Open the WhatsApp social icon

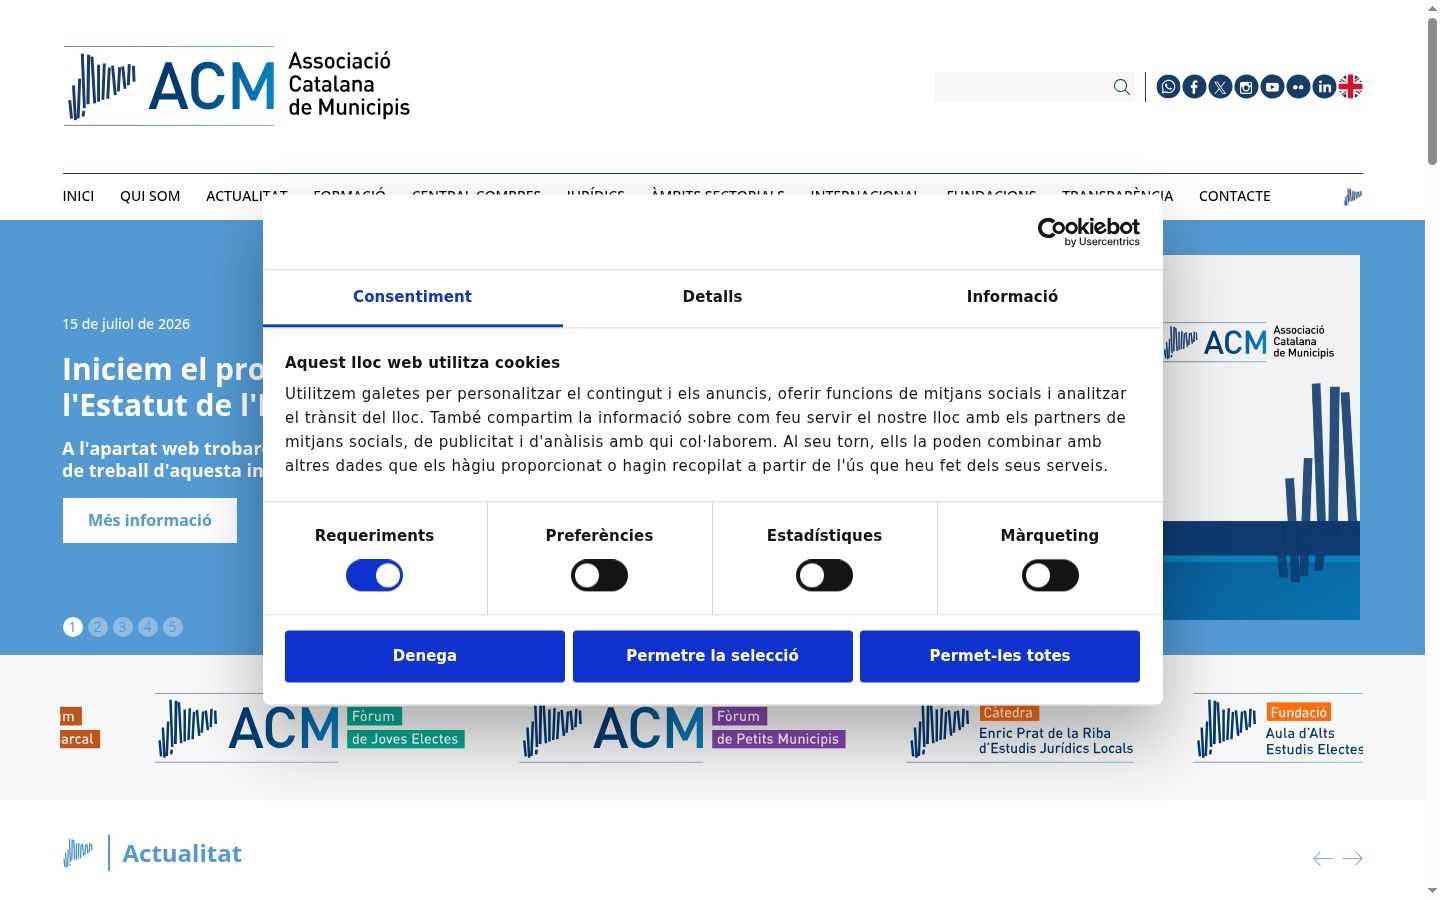[x=1168, y=87]
